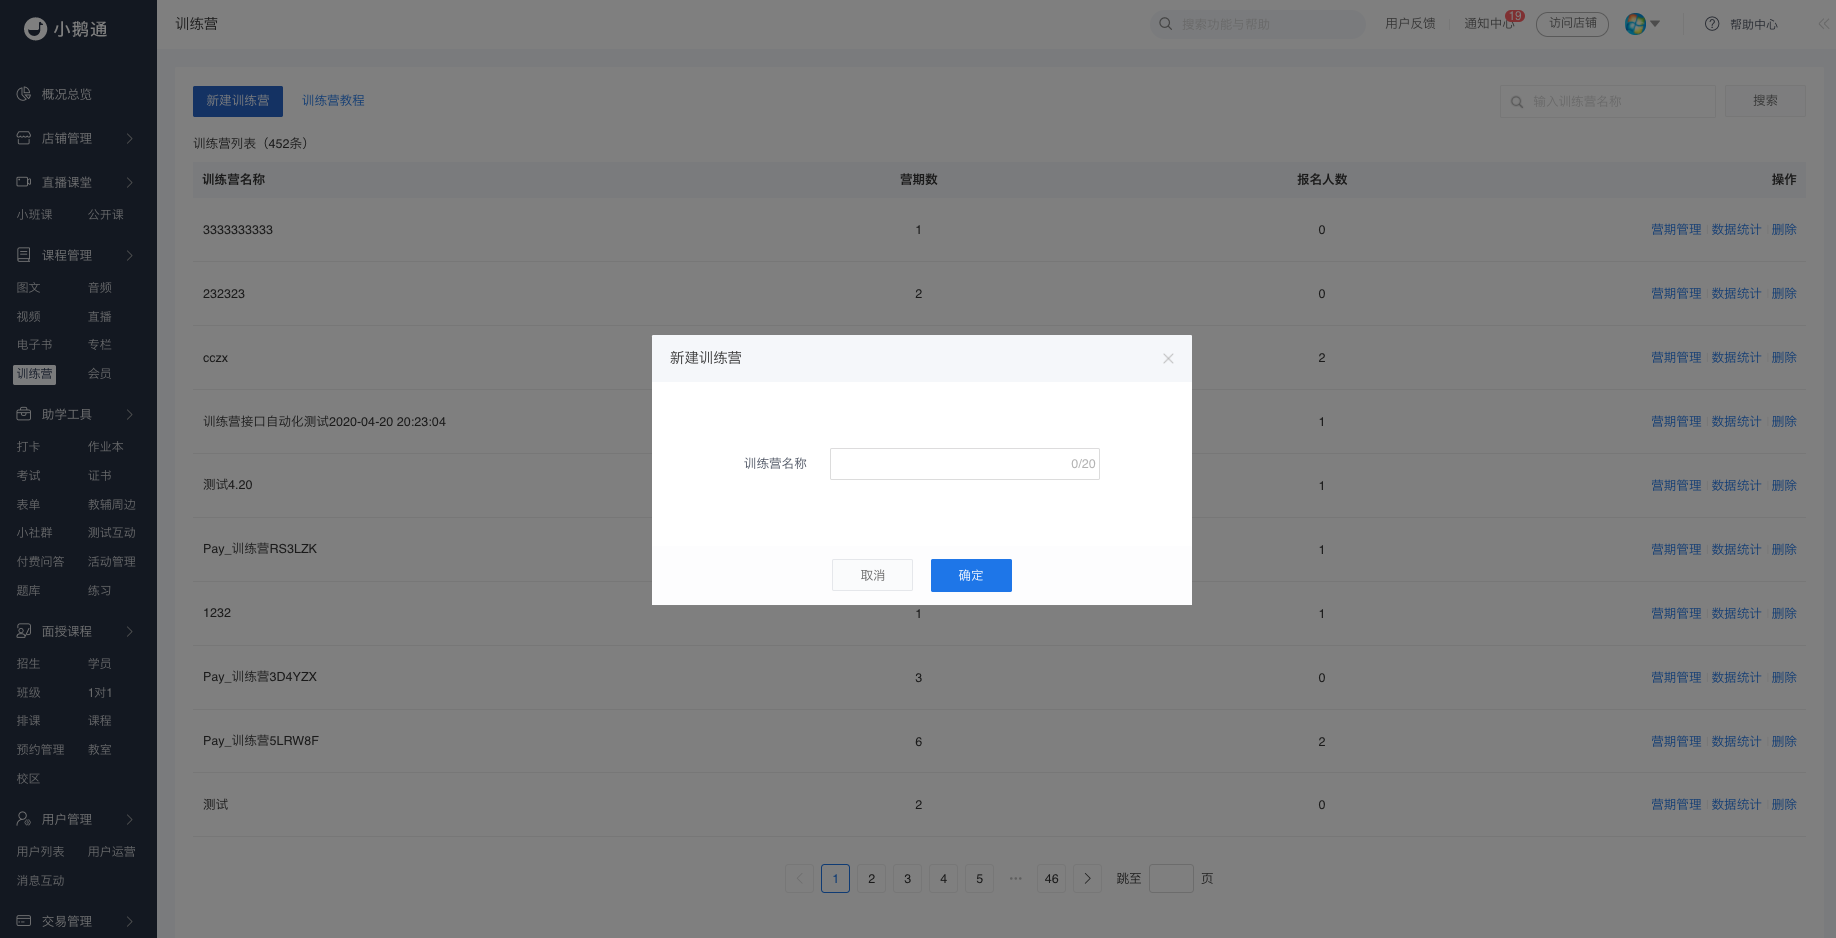Click 删除 for Pay_训练营5LRW8F
The image size is (1836, 938).
[x=1784, y=742]
